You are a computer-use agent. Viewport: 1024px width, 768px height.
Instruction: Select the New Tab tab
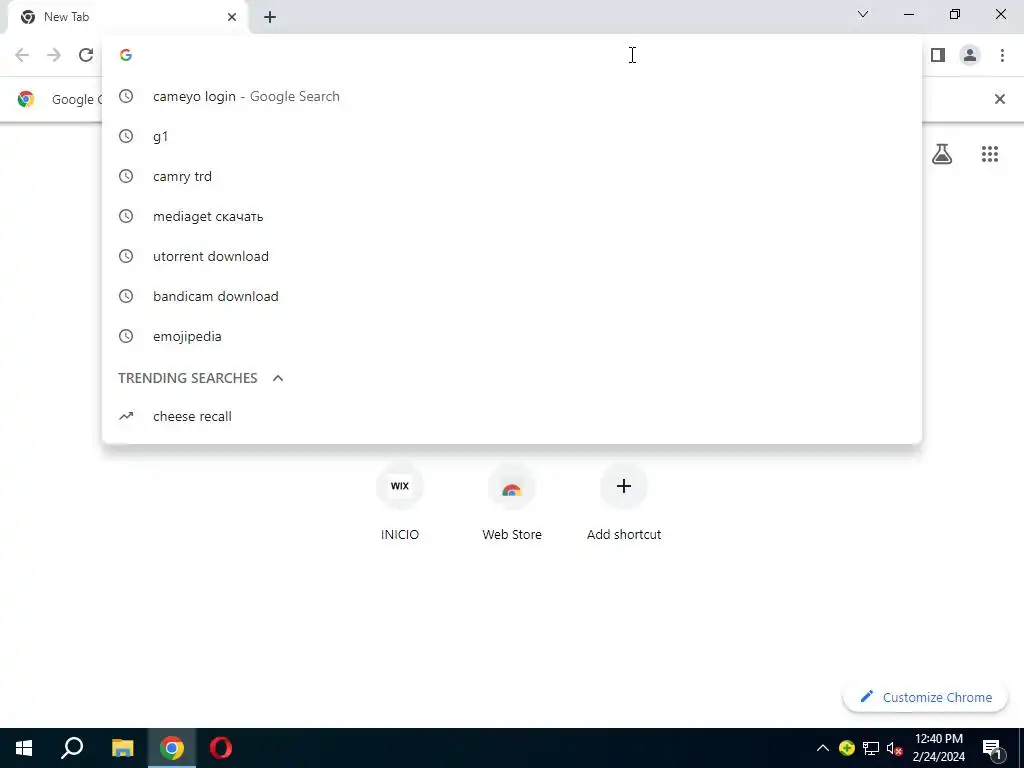coord(128,17)
